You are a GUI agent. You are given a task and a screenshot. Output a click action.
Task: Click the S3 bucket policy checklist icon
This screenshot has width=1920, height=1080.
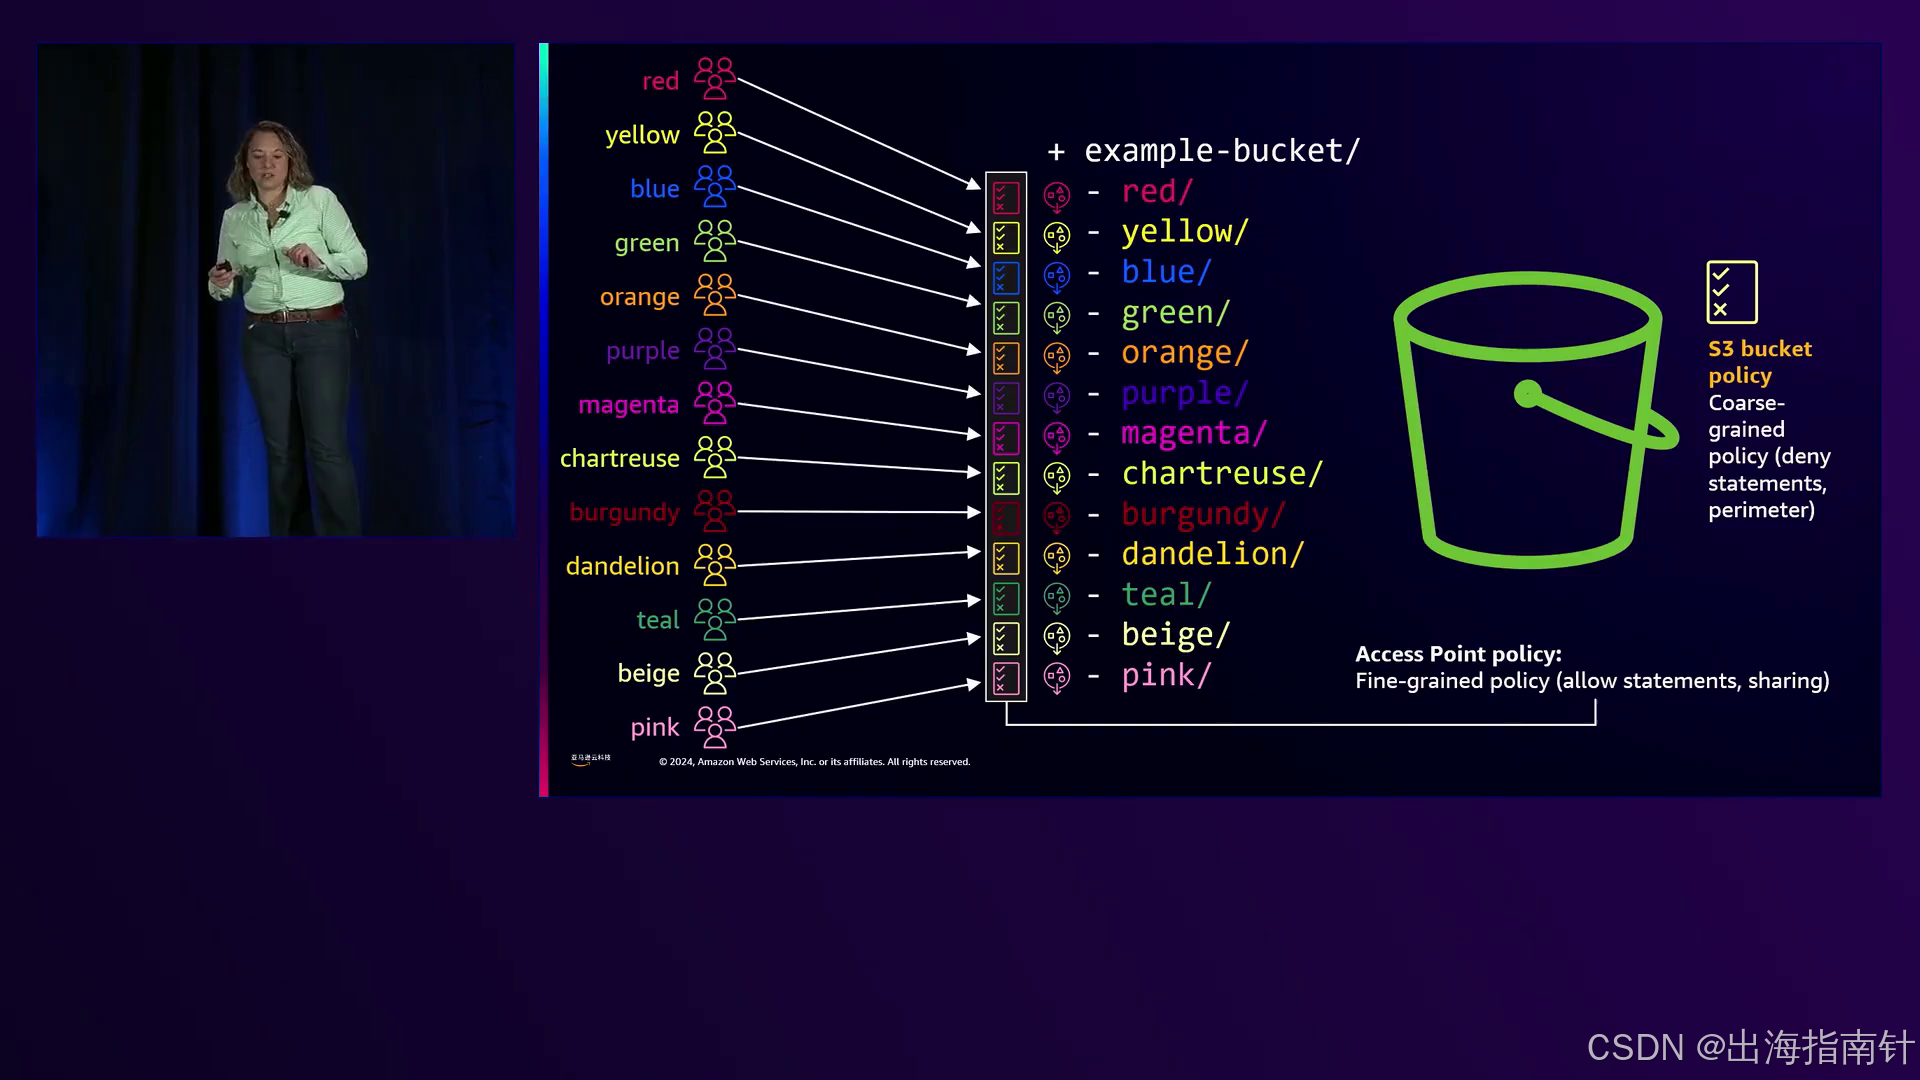[1732, 292]
